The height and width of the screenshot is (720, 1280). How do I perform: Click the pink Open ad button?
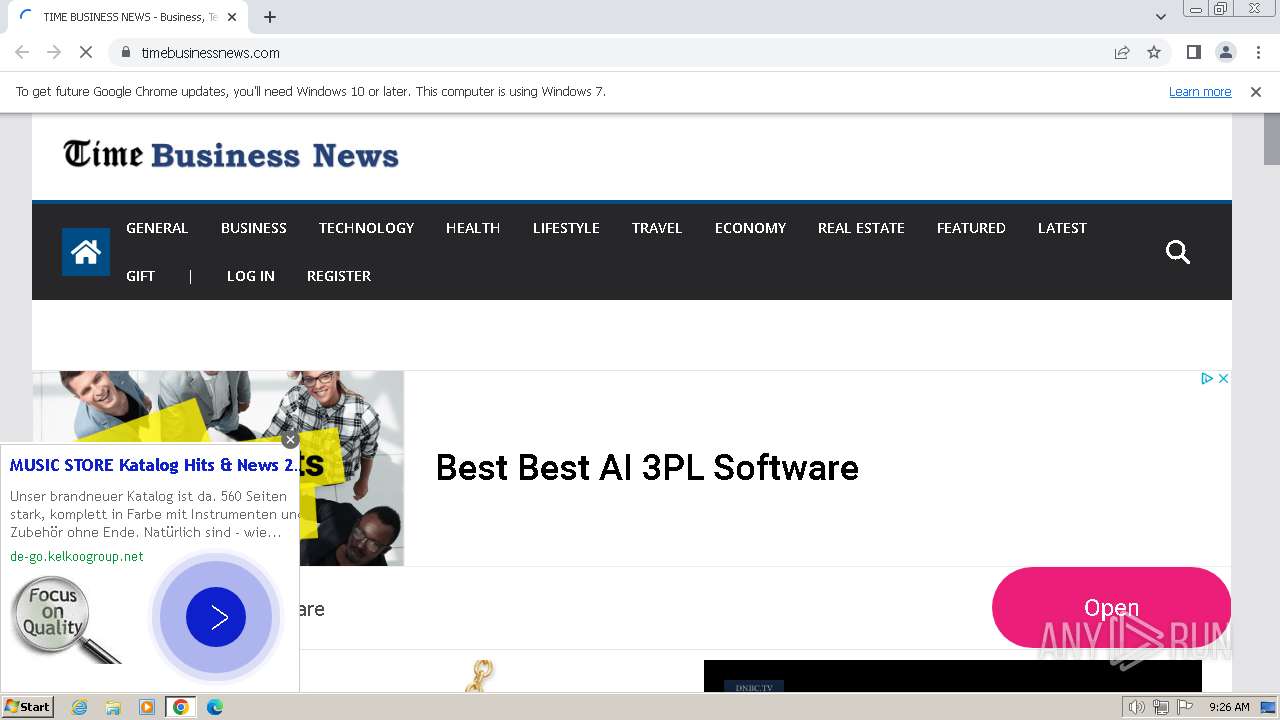(x=1111, y=608)
